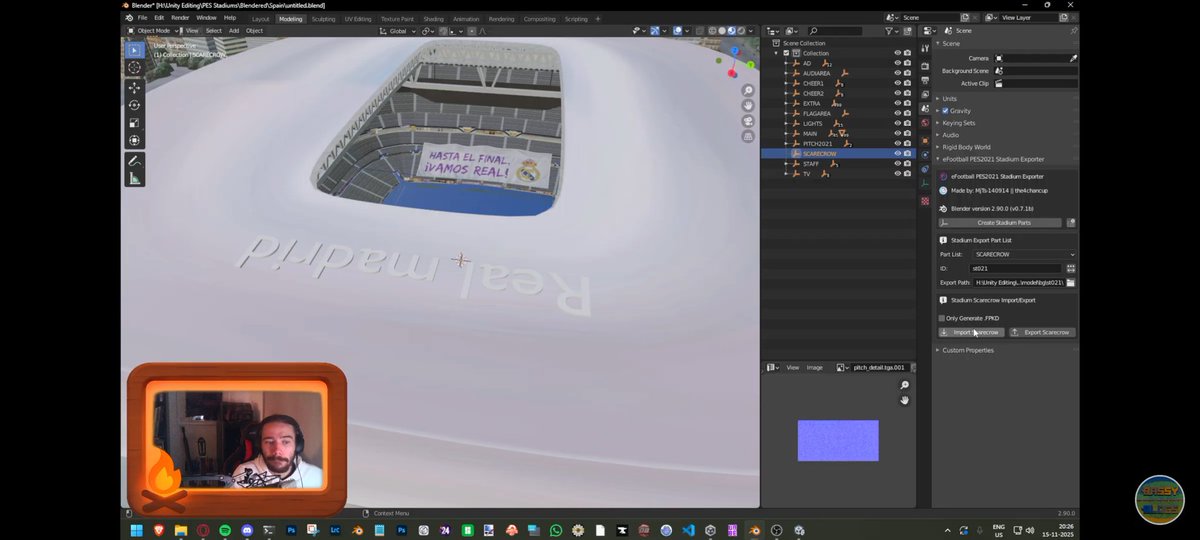Hide the LIGHTS collection with eye icon
The width and height of the screenshot is (1200, 540).
coord(897,123)
